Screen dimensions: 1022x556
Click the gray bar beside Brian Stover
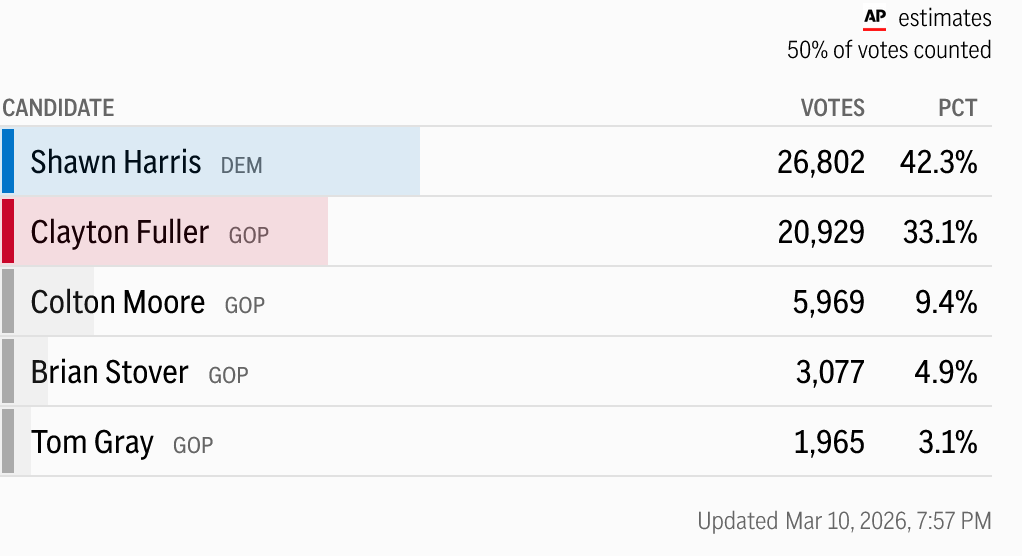[7, 371]
